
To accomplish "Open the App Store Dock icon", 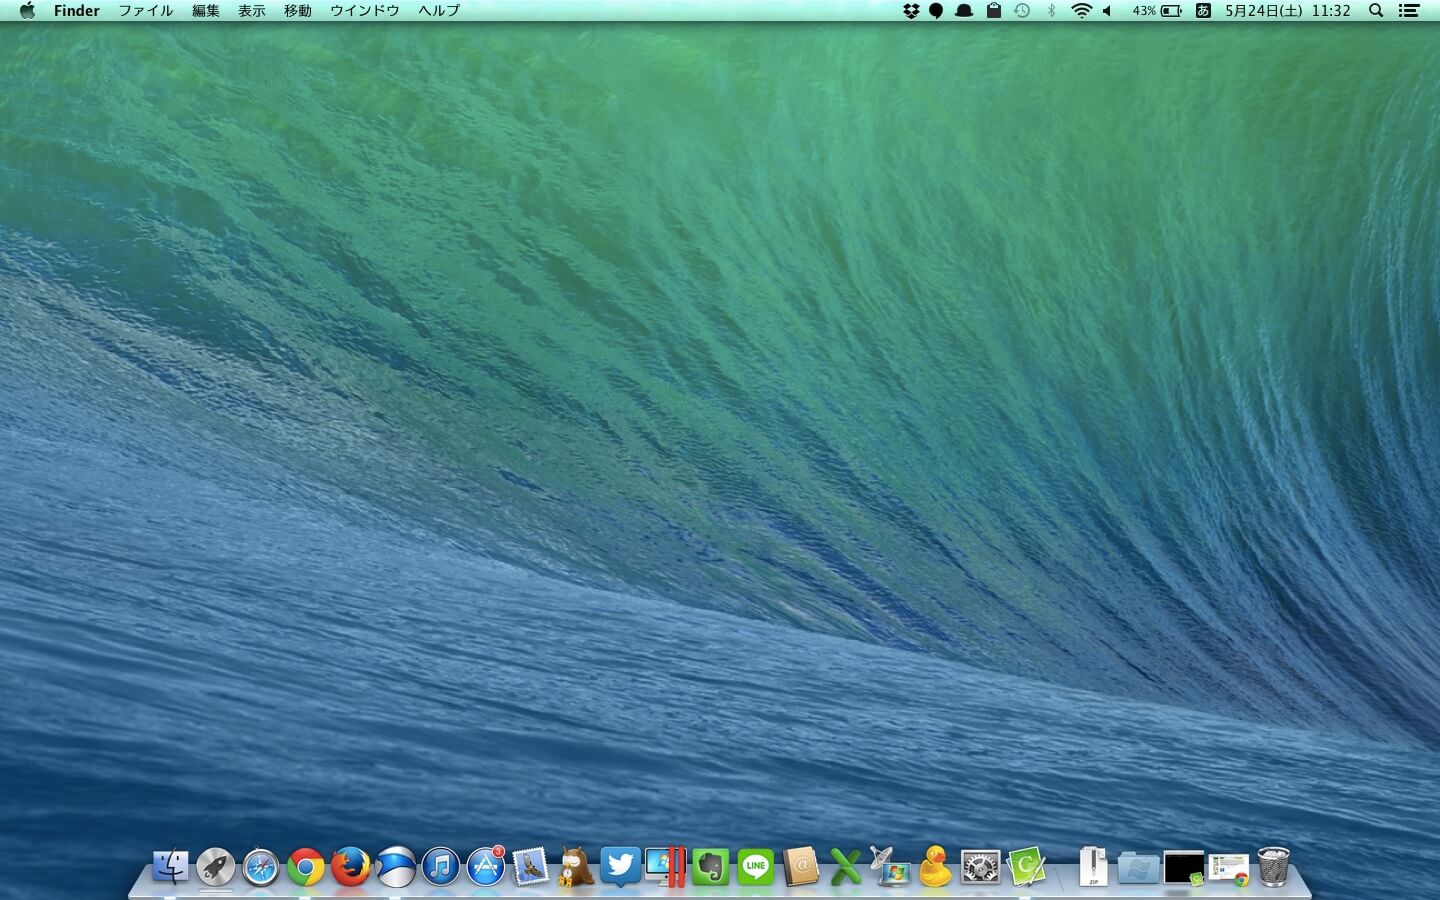I will coord(486,867).
